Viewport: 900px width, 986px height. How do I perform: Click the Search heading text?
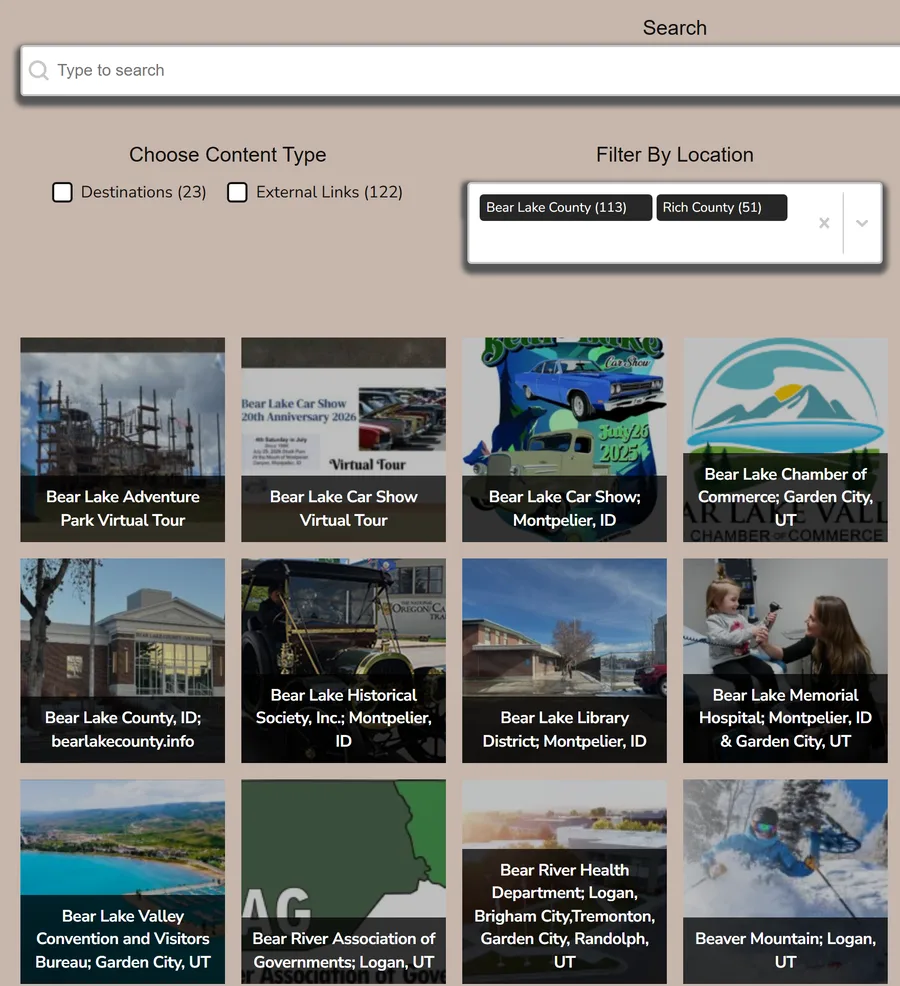674,28
